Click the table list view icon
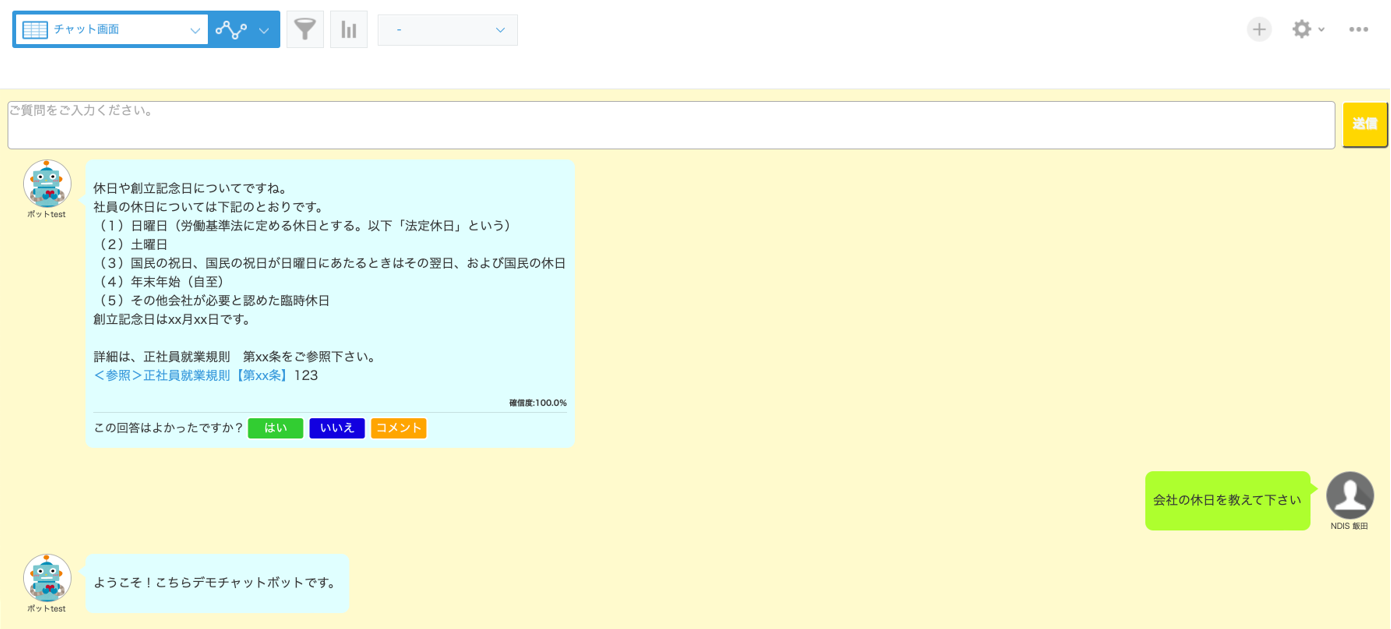 [35, 30]
